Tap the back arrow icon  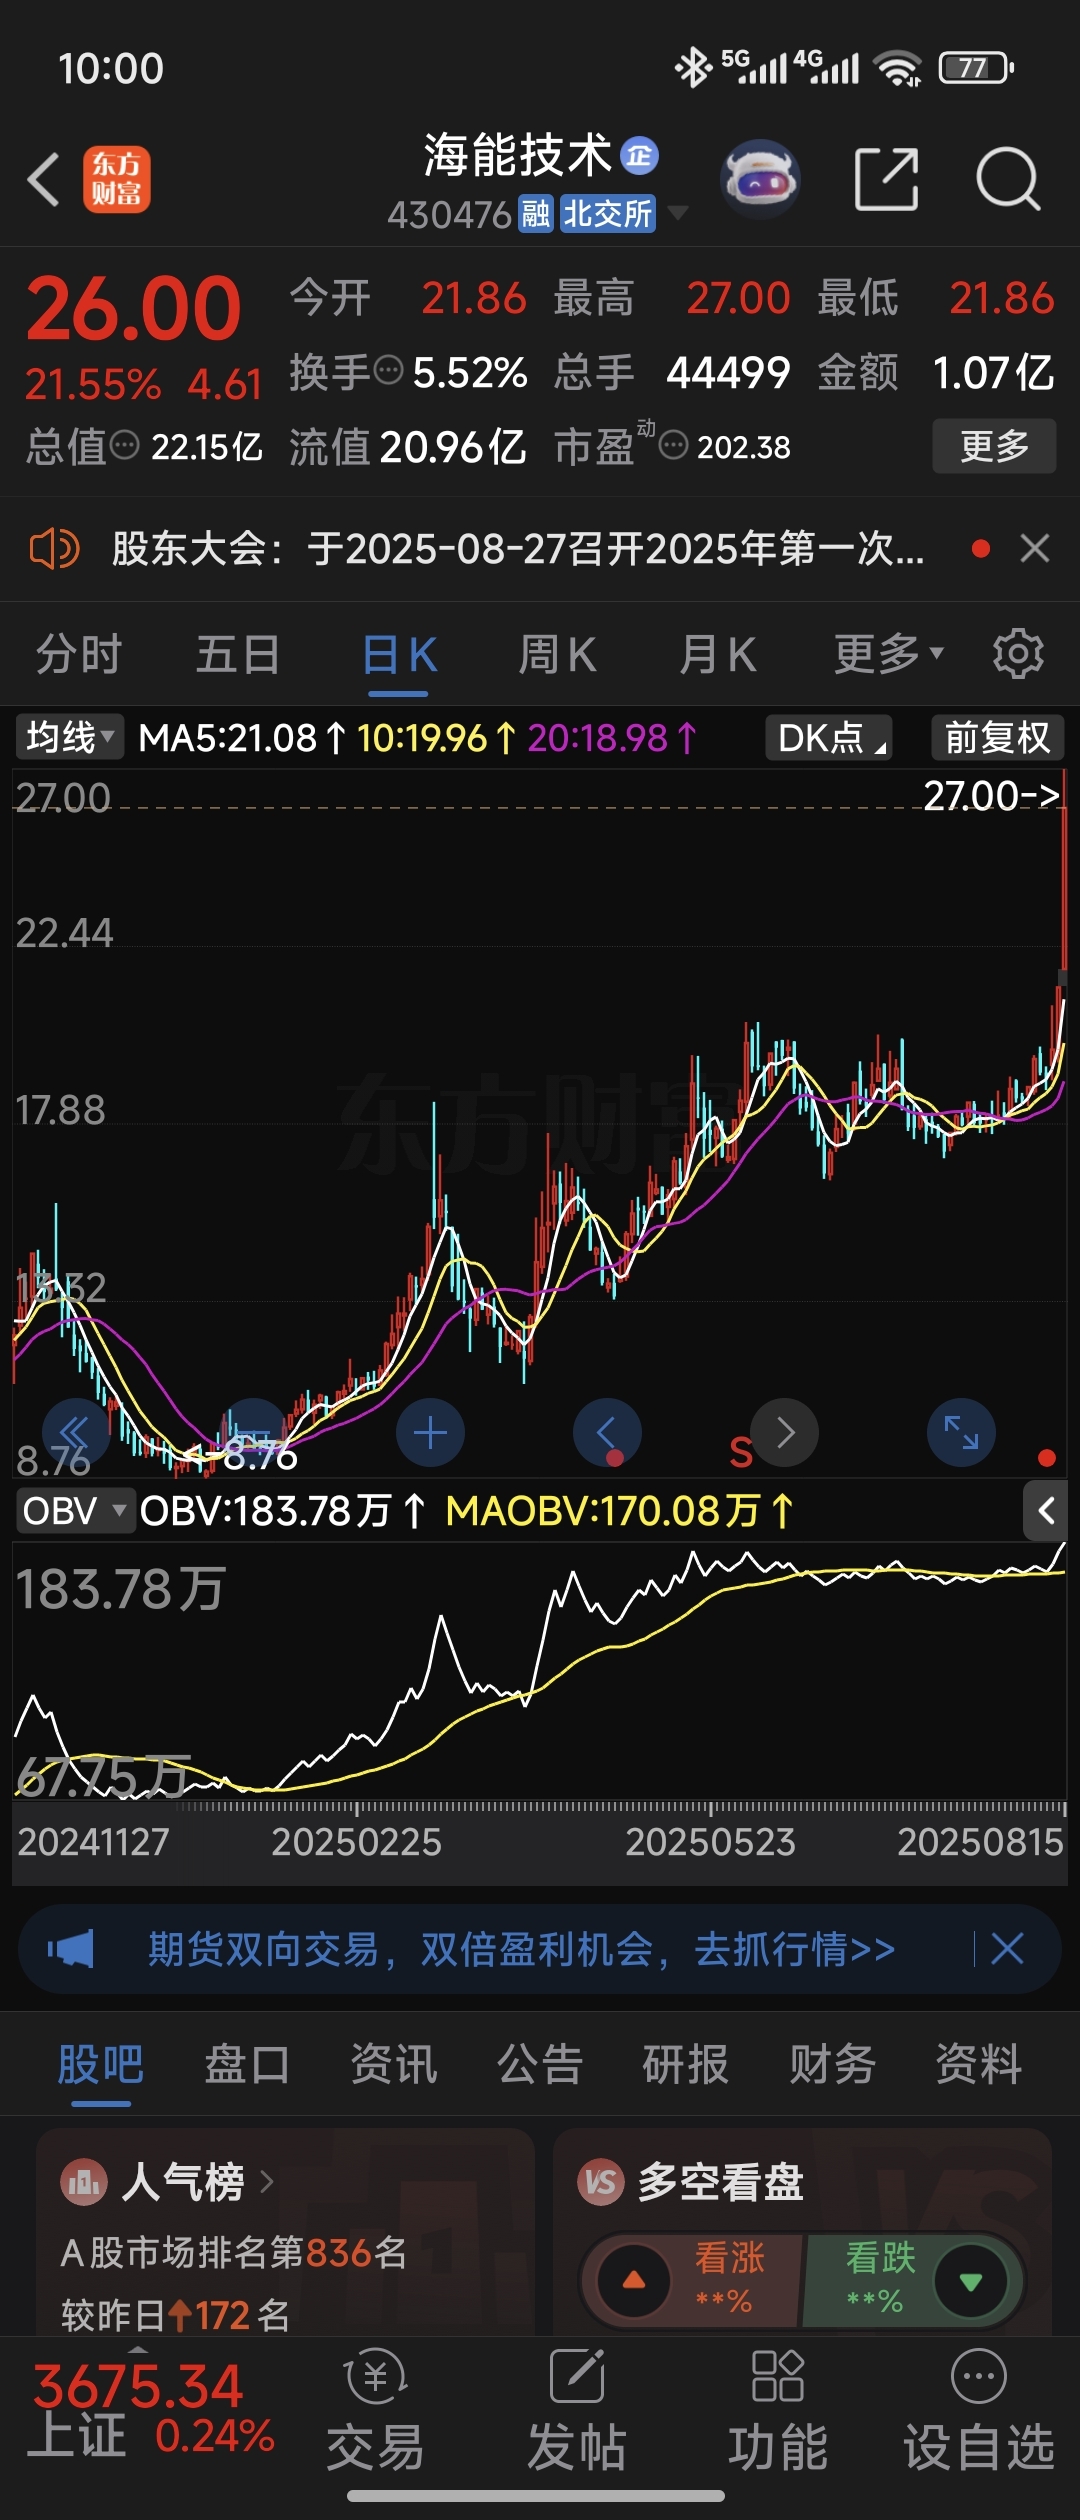click(x=44, y=180)
